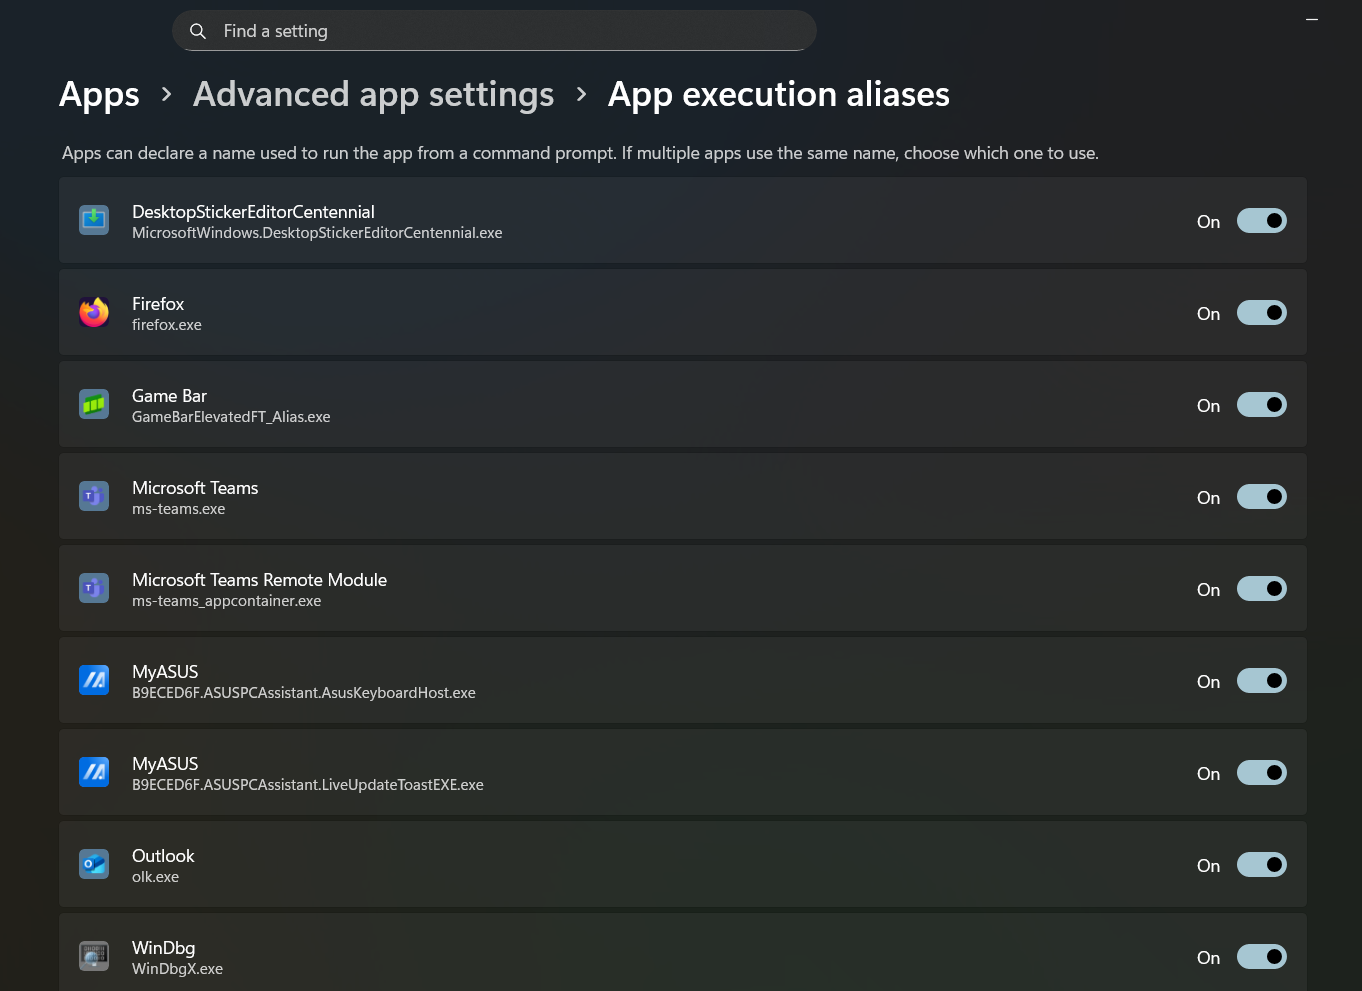Navigate to Advanced app settings breadcrumb
The image size is (1362, 991).
click(373, 95)
